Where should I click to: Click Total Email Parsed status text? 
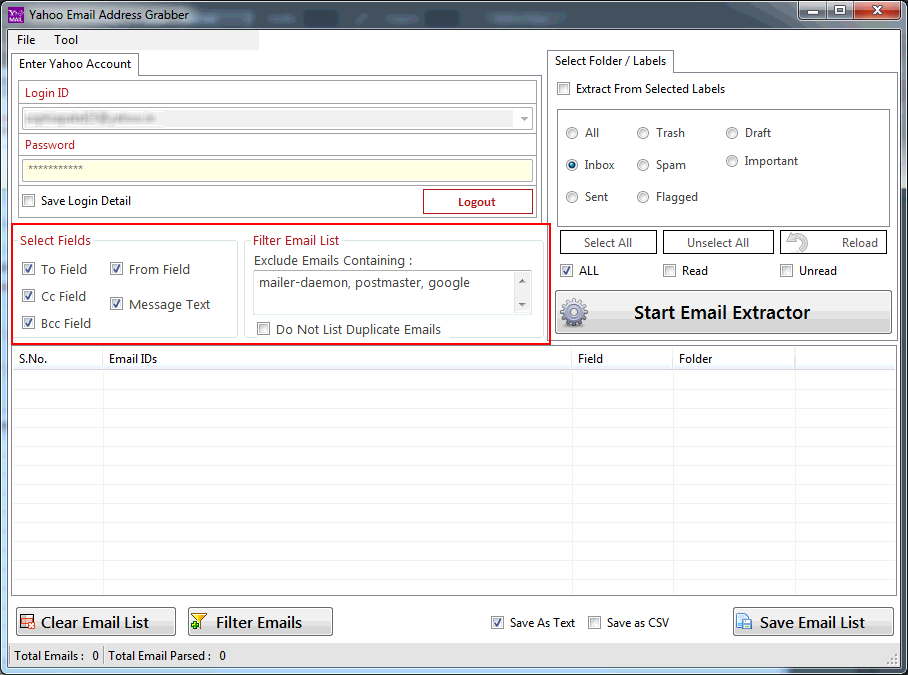pos(167,655)
